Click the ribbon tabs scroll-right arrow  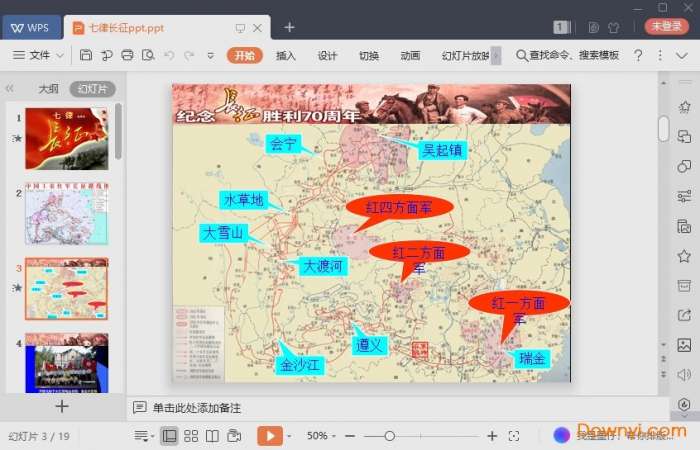coord(496,56)
